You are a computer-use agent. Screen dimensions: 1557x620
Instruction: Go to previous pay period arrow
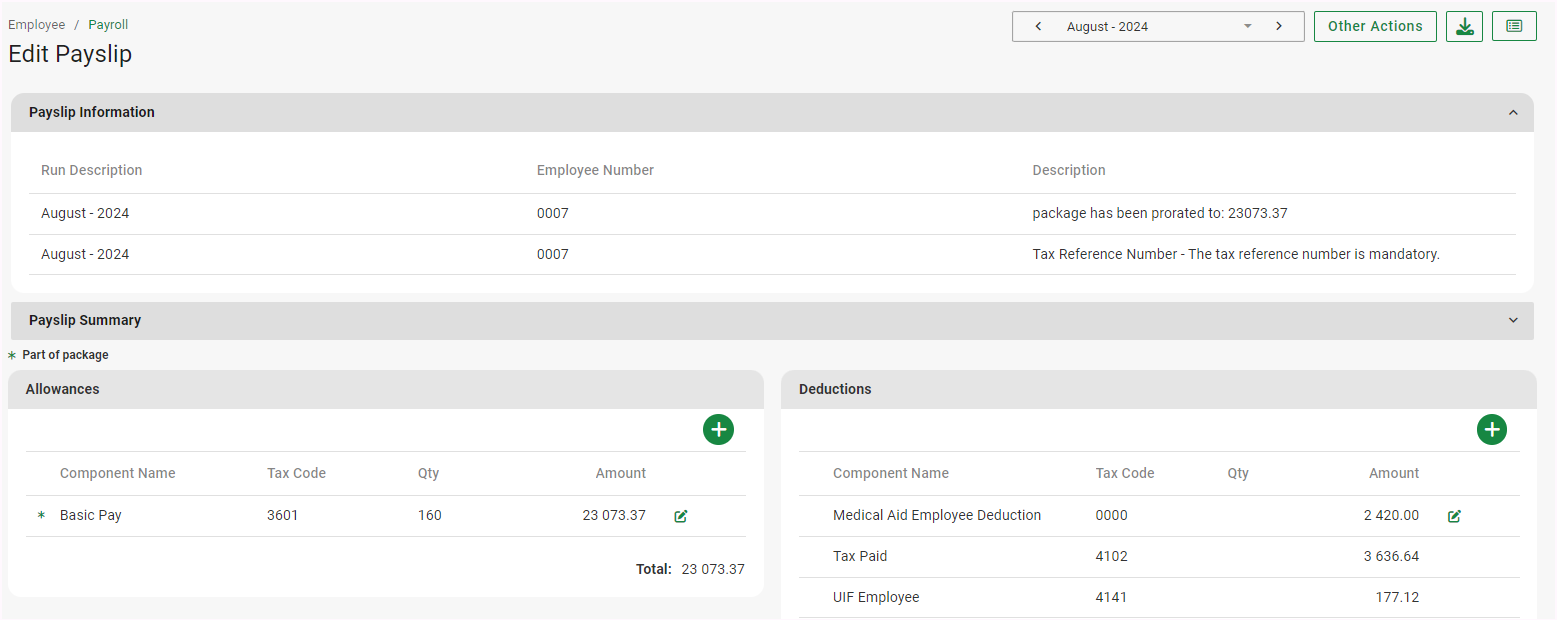point(1038,27)
